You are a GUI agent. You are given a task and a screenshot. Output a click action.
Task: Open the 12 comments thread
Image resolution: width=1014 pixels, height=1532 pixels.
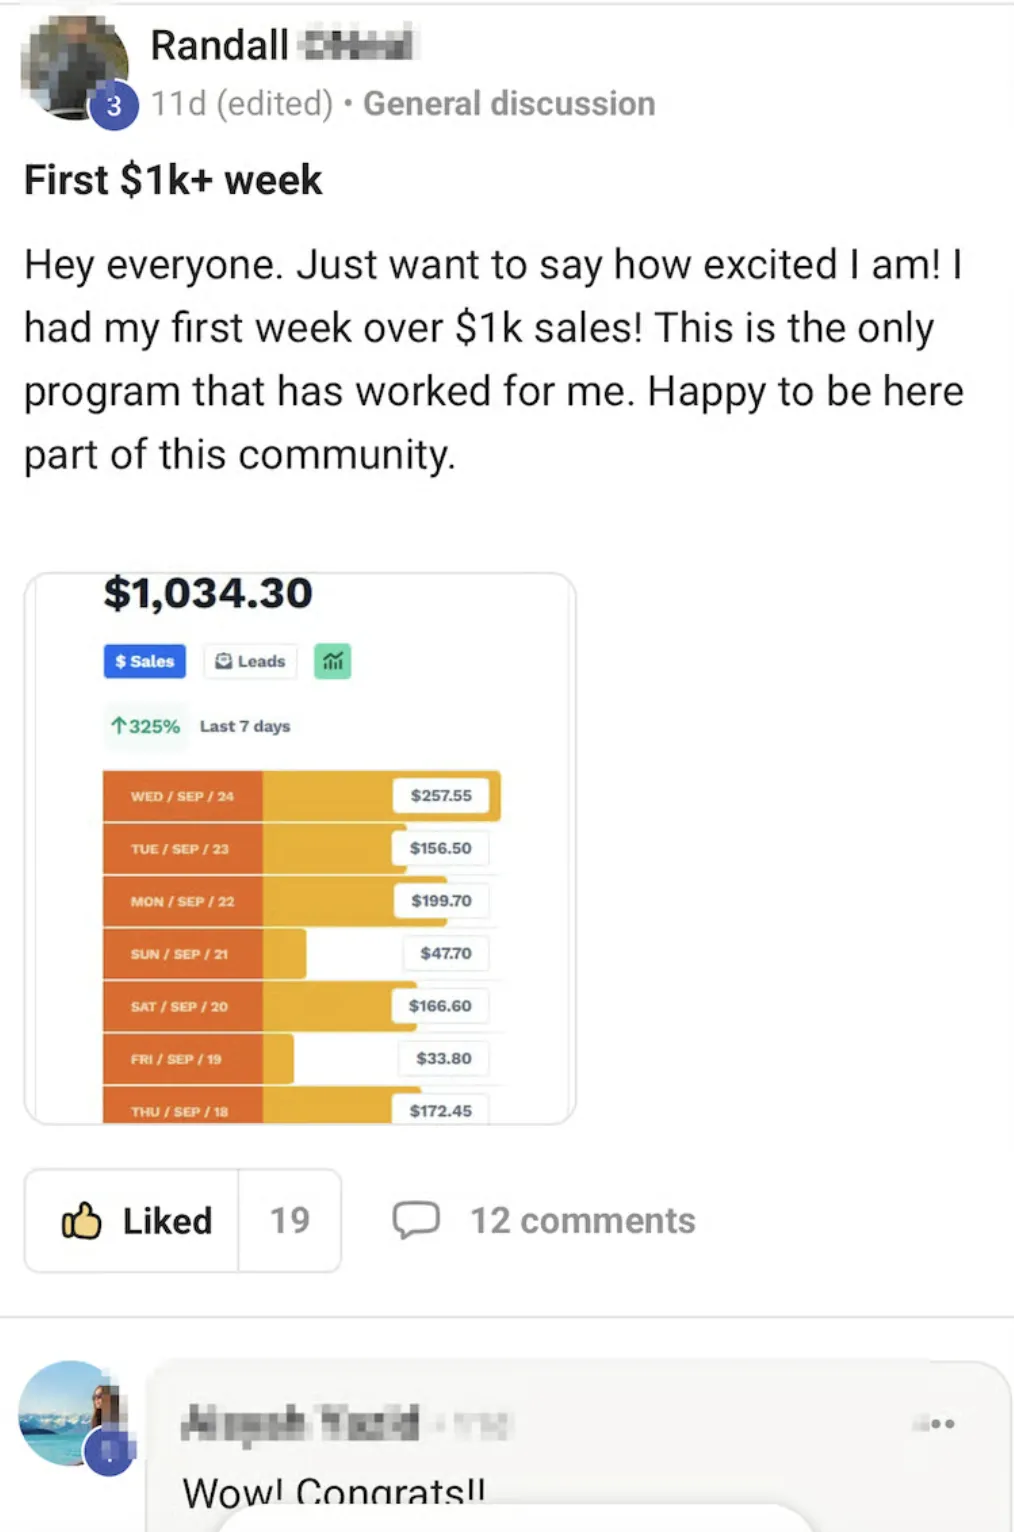(582, 1220)
